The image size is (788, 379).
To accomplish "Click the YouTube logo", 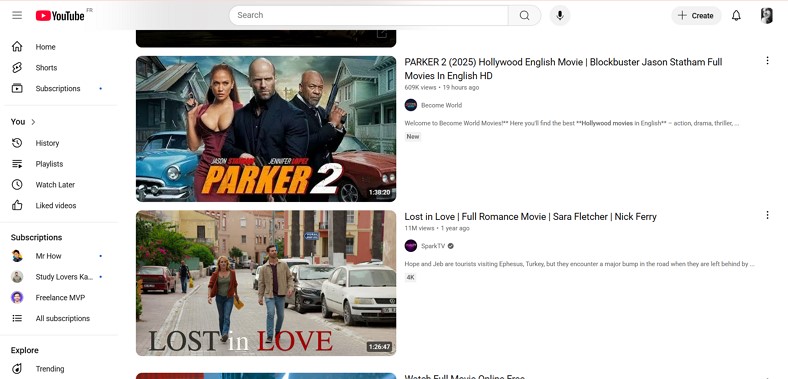I will coord(60,16).
